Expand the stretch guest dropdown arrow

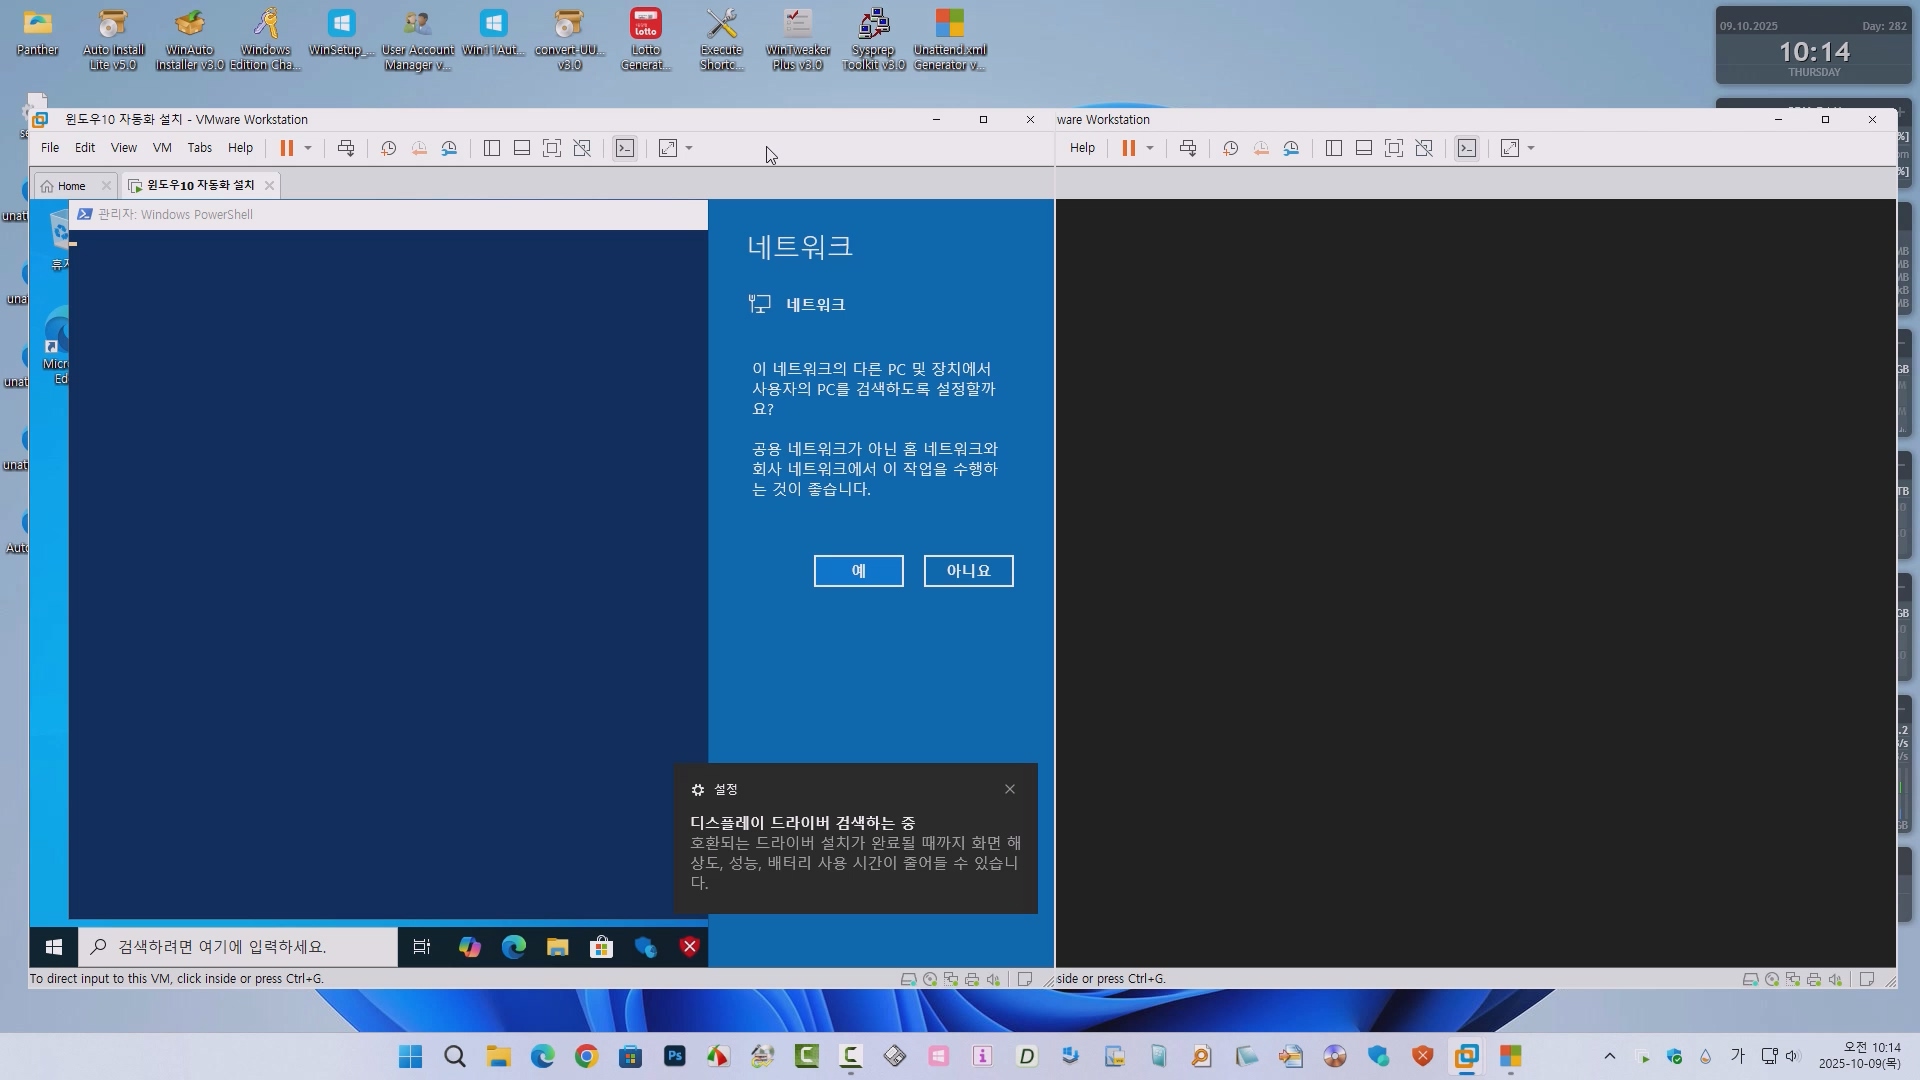point(689,148)
